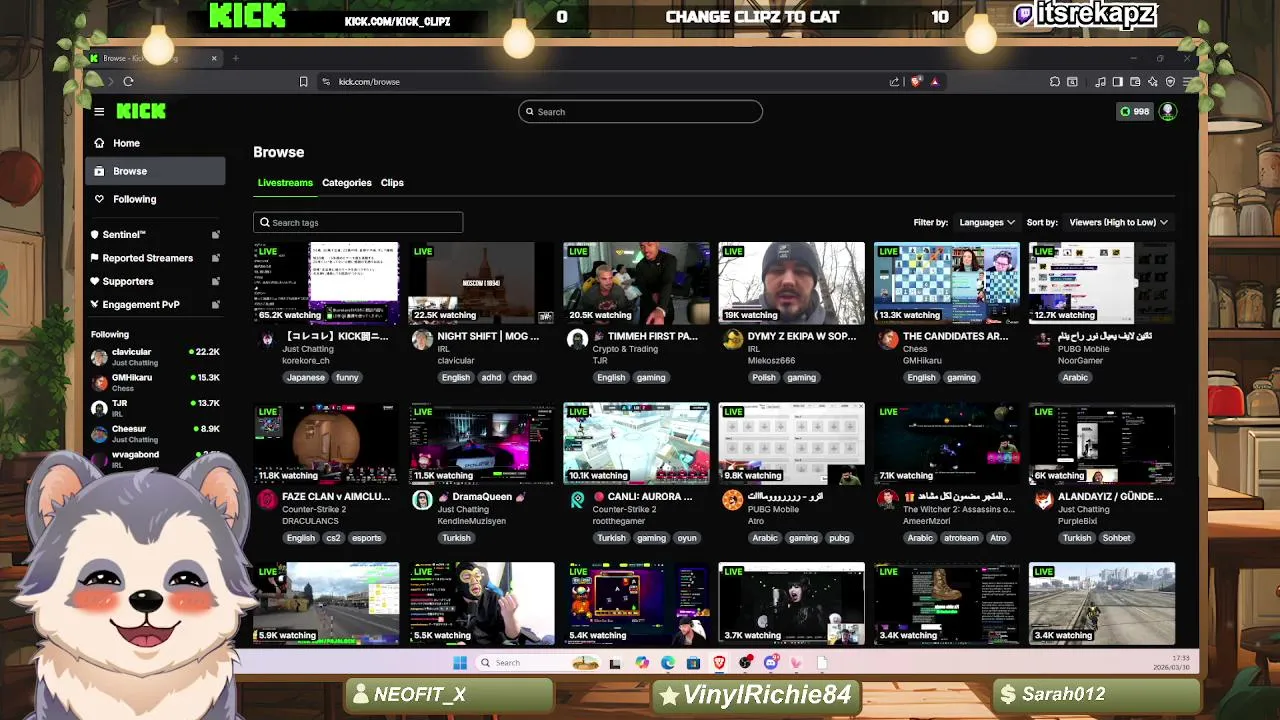The height and width of the screenshot is (720, 1280).
Task: Click the Sohbet tag chip
Action: tap(1116, 538)
